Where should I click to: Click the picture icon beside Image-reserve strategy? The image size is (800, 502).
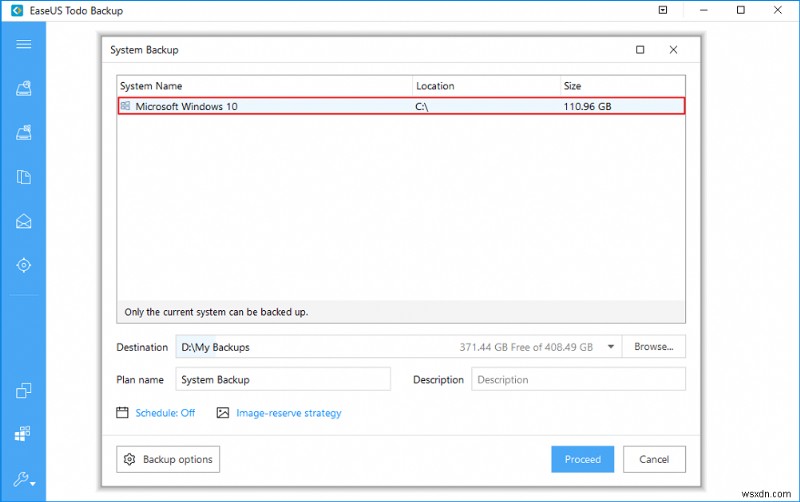coord(223,412)
